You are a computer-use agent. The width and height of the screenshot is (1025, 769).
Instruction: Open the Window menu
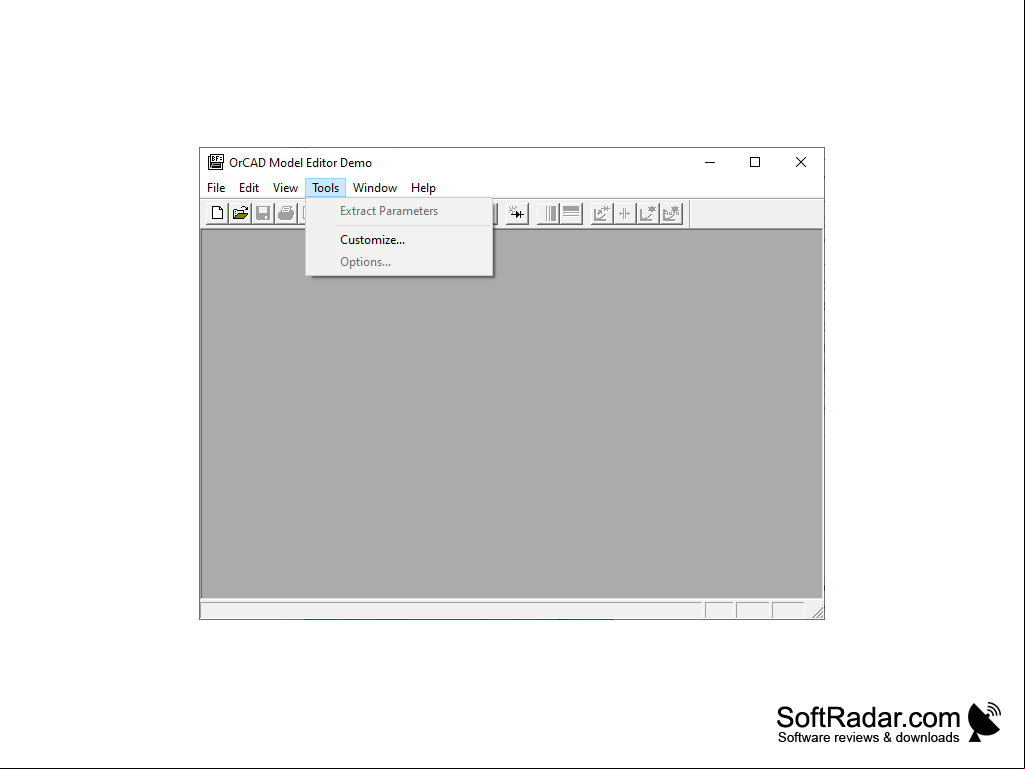tap(375, 188)
